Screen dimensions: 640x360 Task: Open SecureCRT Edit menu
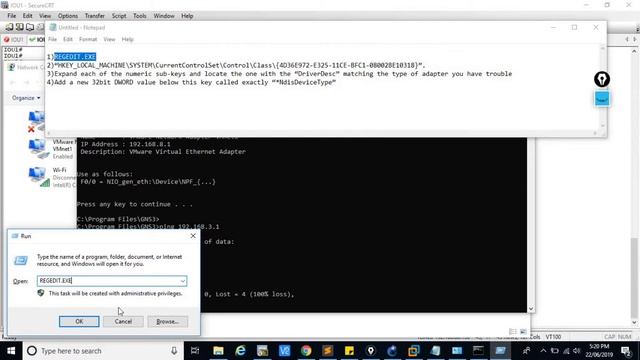coord(27,16)
